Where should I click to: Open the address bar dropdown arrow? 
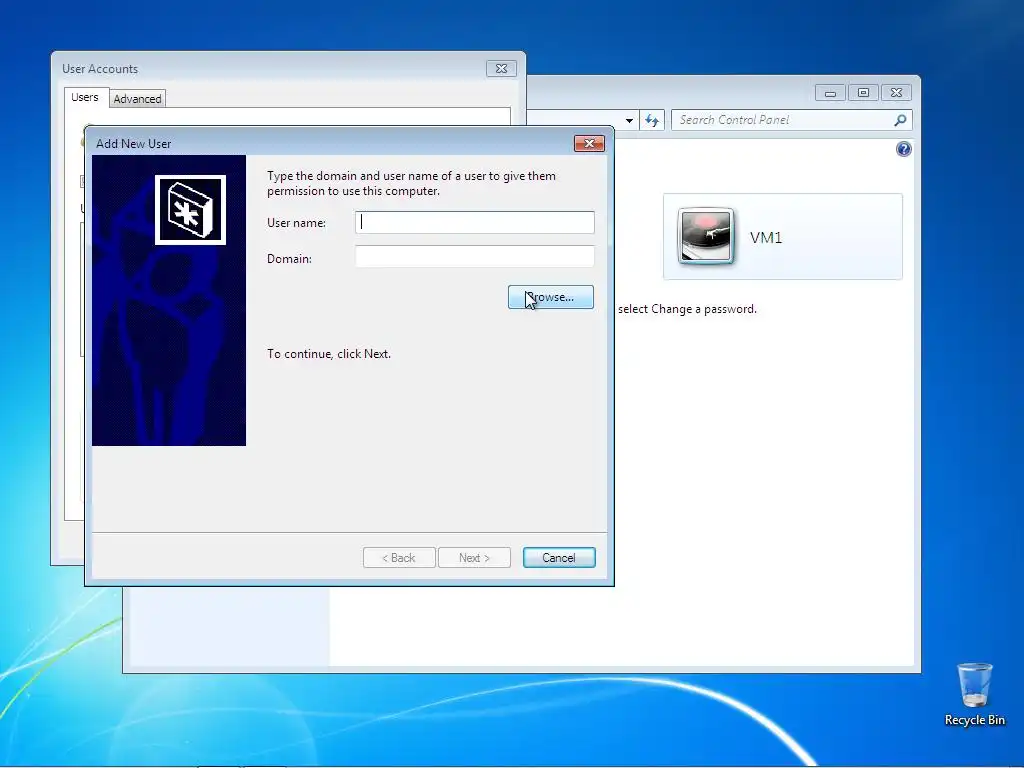(x=629, y=121)
